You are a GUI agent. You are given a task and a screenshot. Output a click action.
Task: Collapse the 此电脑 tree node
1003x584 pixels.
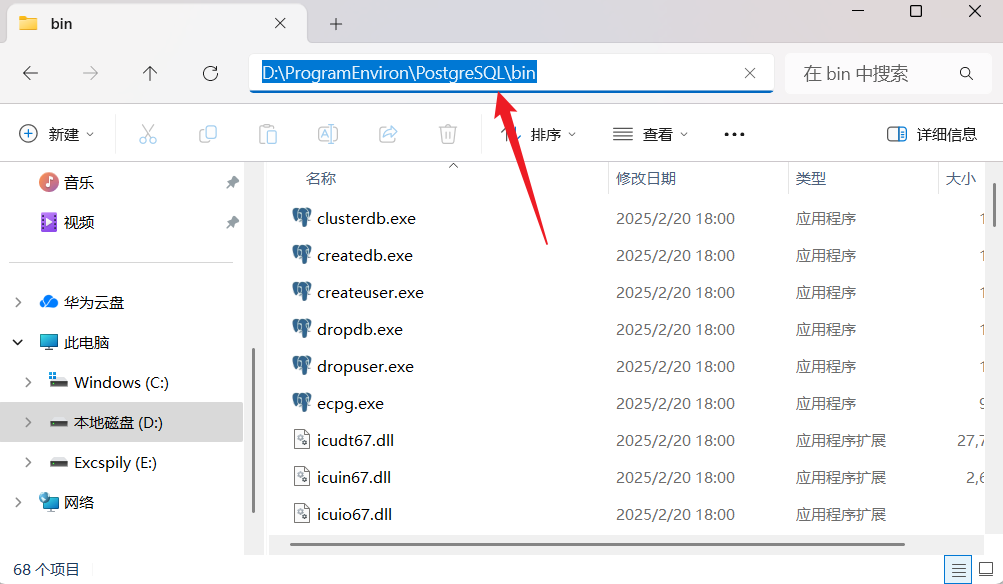18,342
